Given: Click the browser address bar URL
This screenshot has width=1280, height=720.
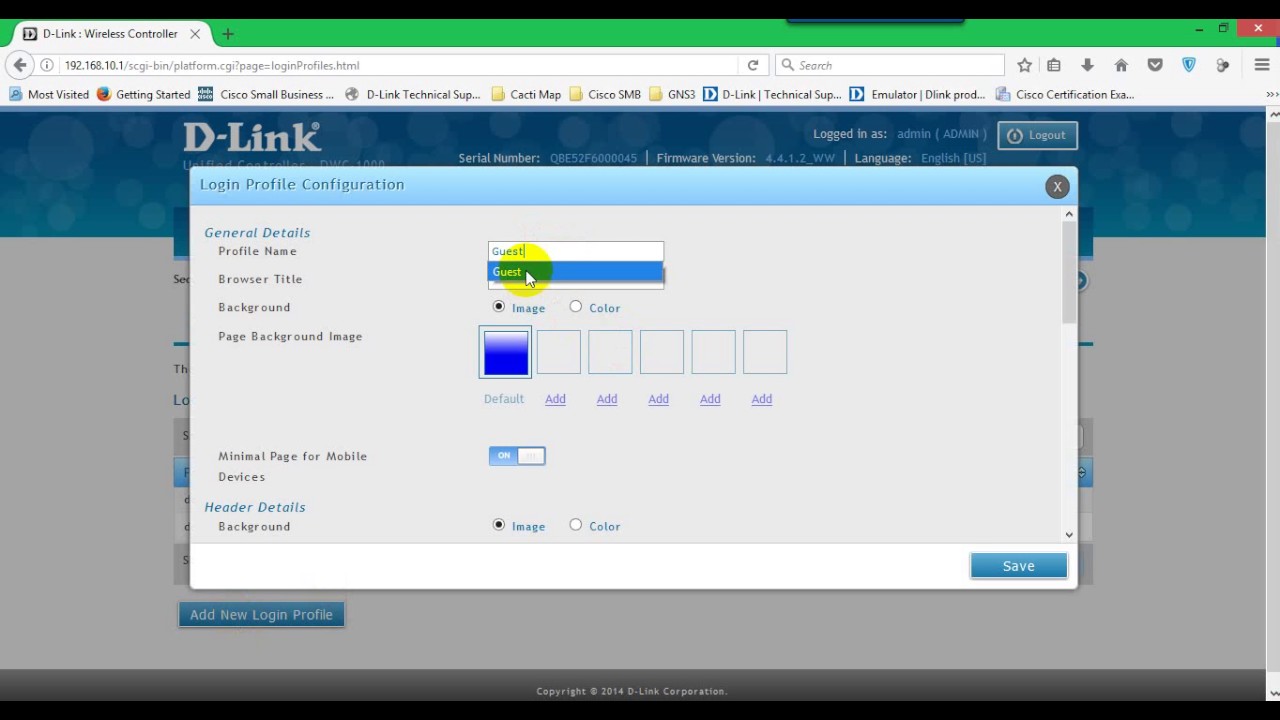Looking at the screenshot, I should pos(400,65).
